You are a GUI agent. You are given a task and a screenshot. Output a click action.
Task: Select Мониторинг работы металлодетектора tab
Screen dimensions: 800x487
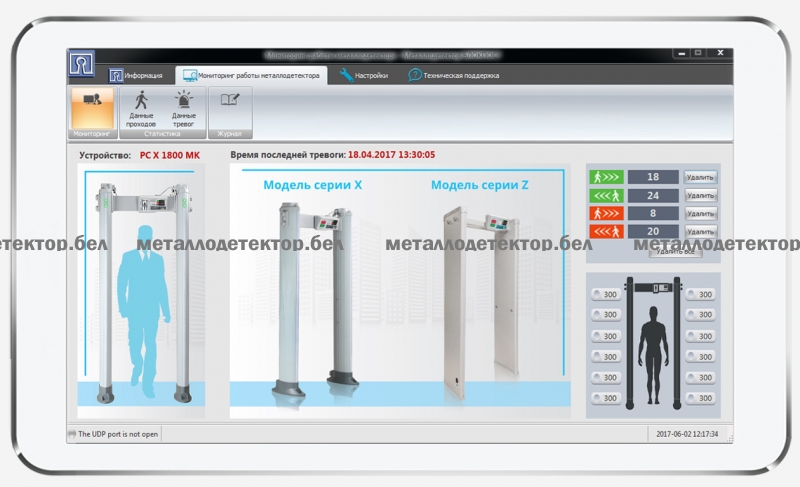(250, 75)
